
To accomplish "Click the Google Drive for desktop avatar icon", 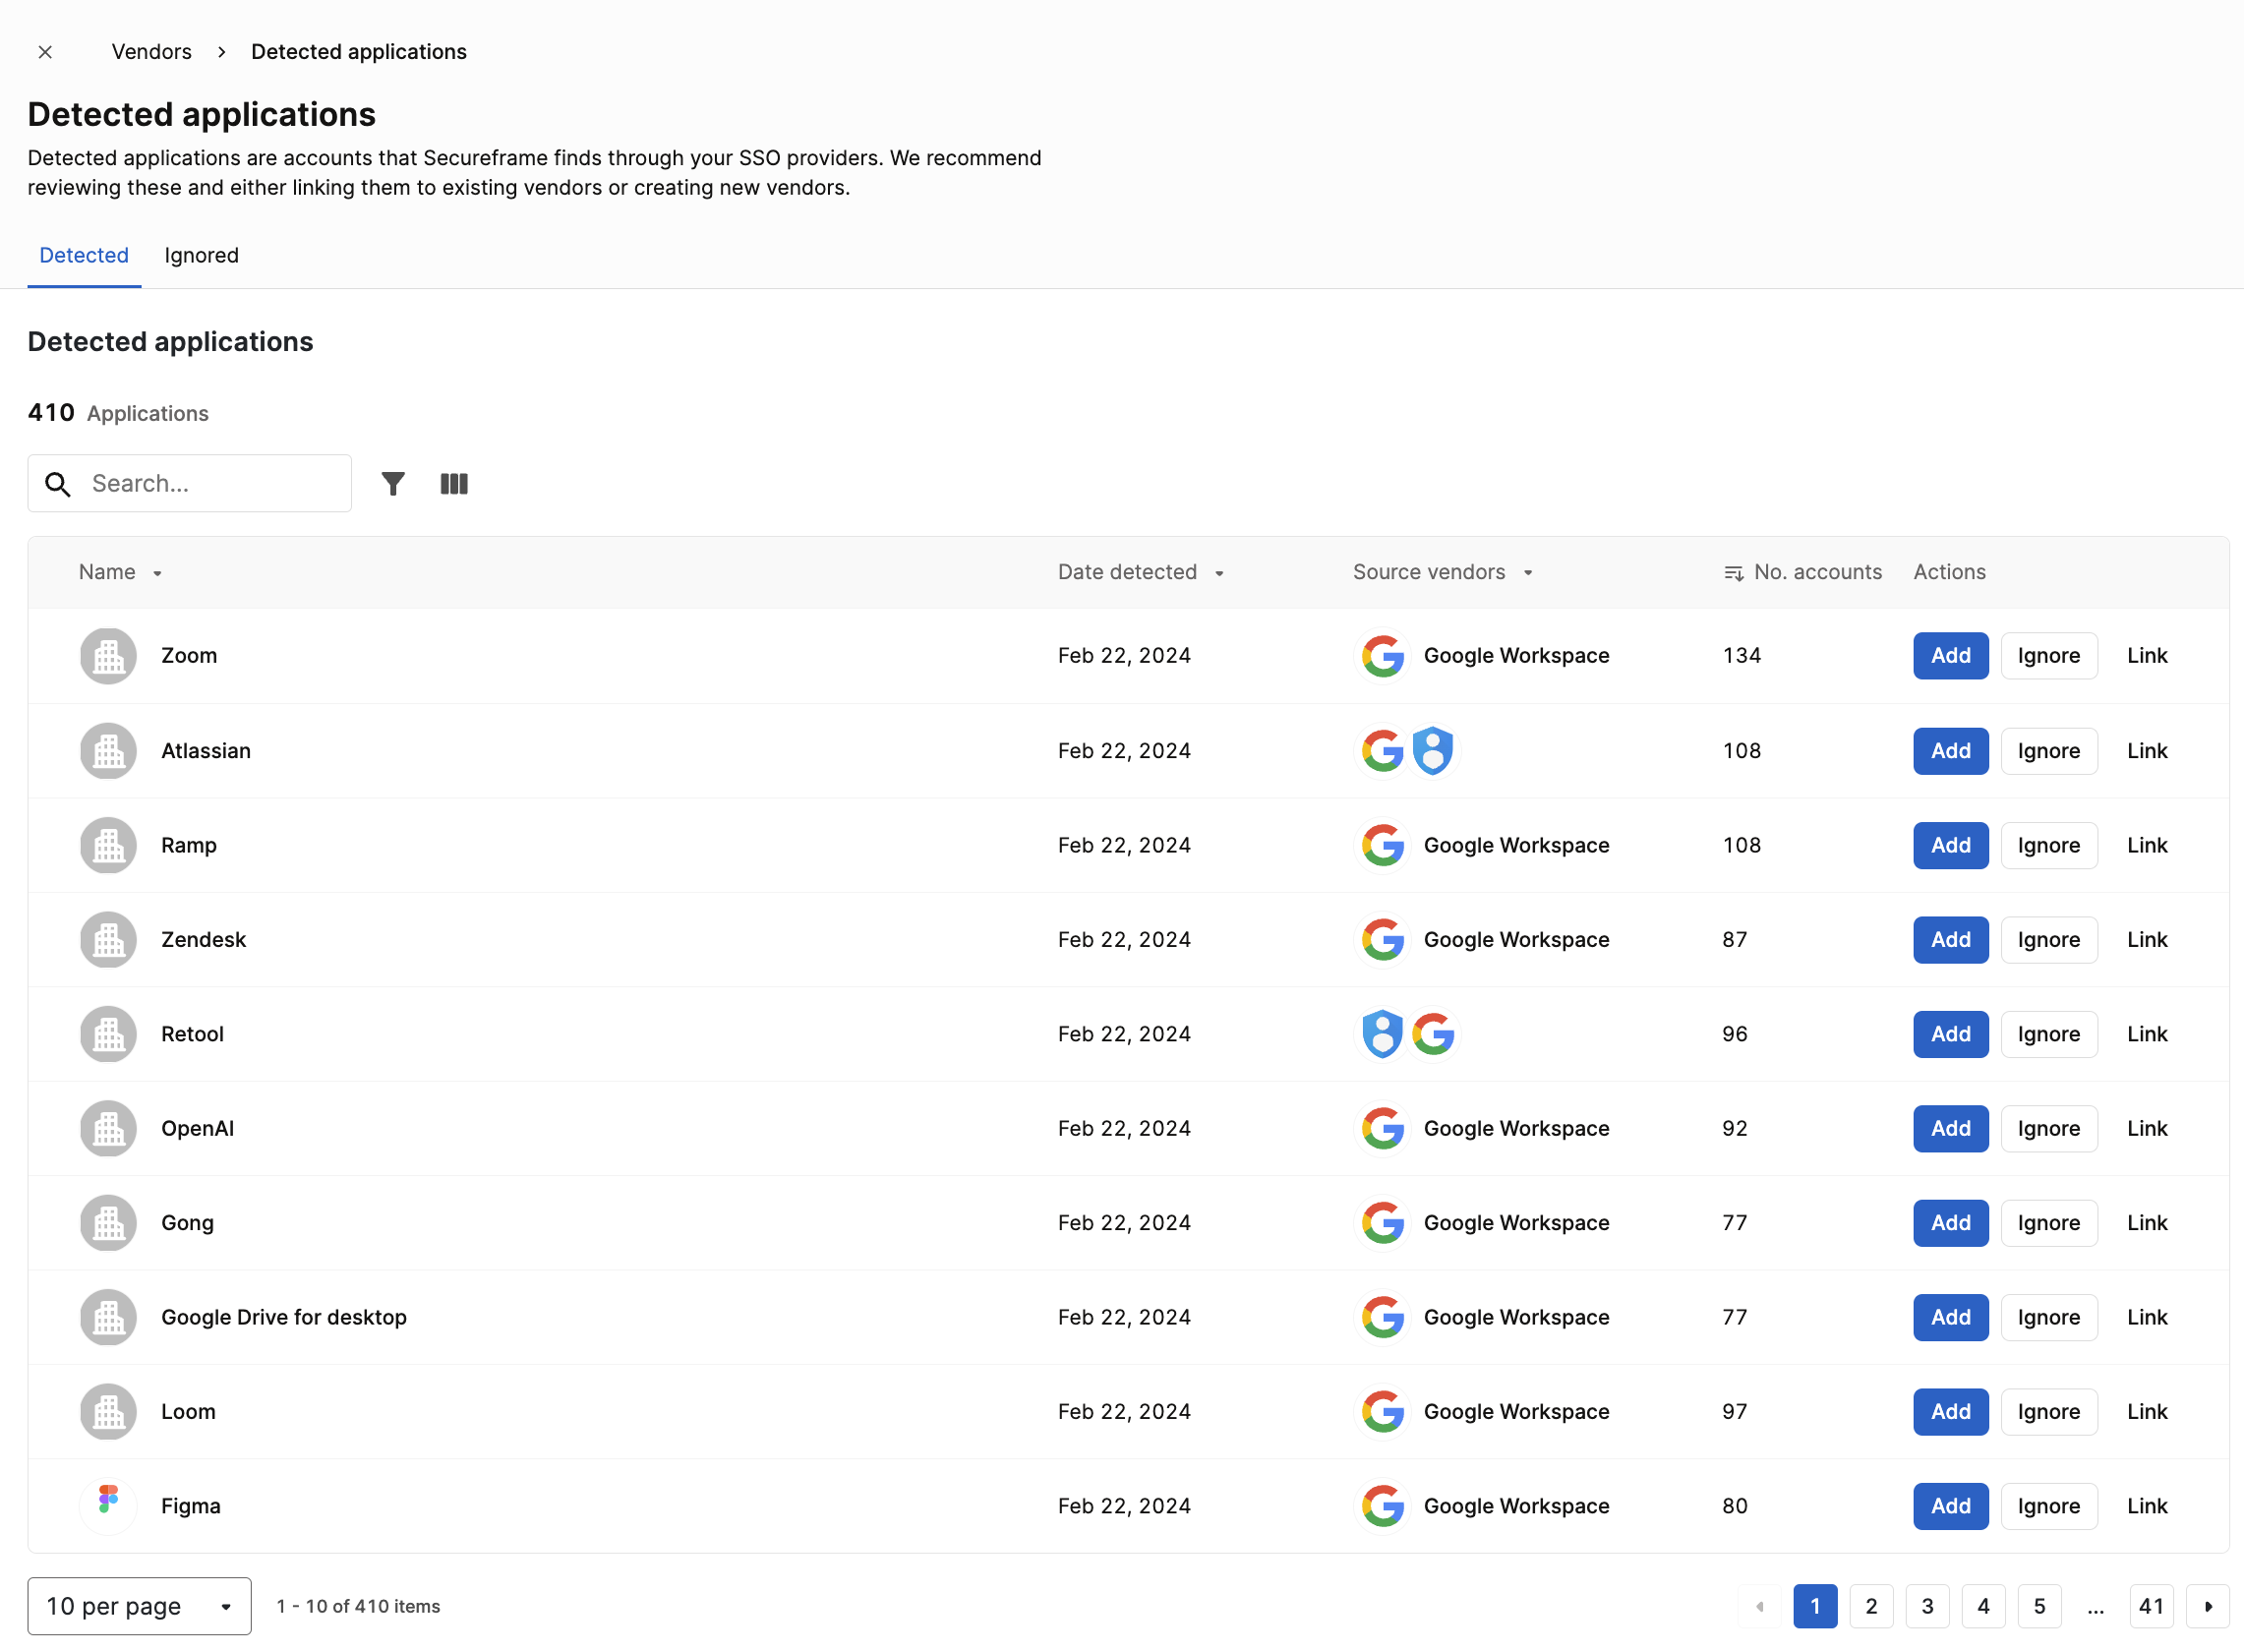I will coord(108,1318).
